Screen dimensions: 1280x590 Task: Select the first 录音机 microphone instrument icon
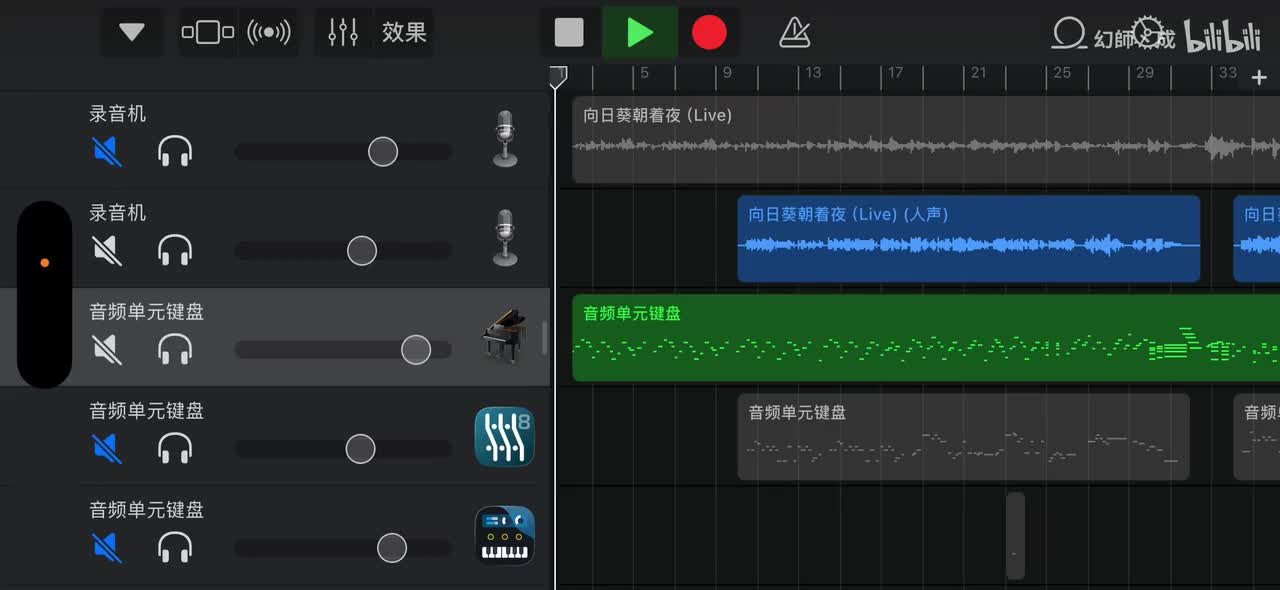pyautogui.click(x=506, y=139)
